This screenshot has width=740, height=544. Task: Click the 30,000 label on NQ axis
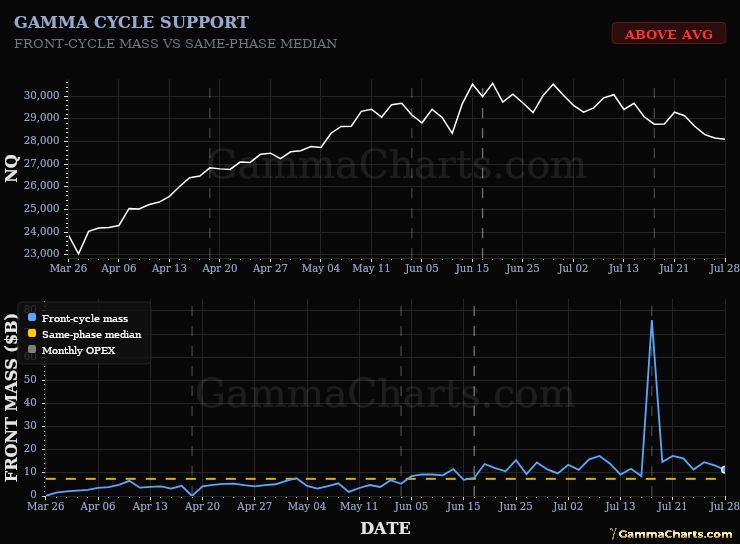pyautogui.click(x=42, y=95)
